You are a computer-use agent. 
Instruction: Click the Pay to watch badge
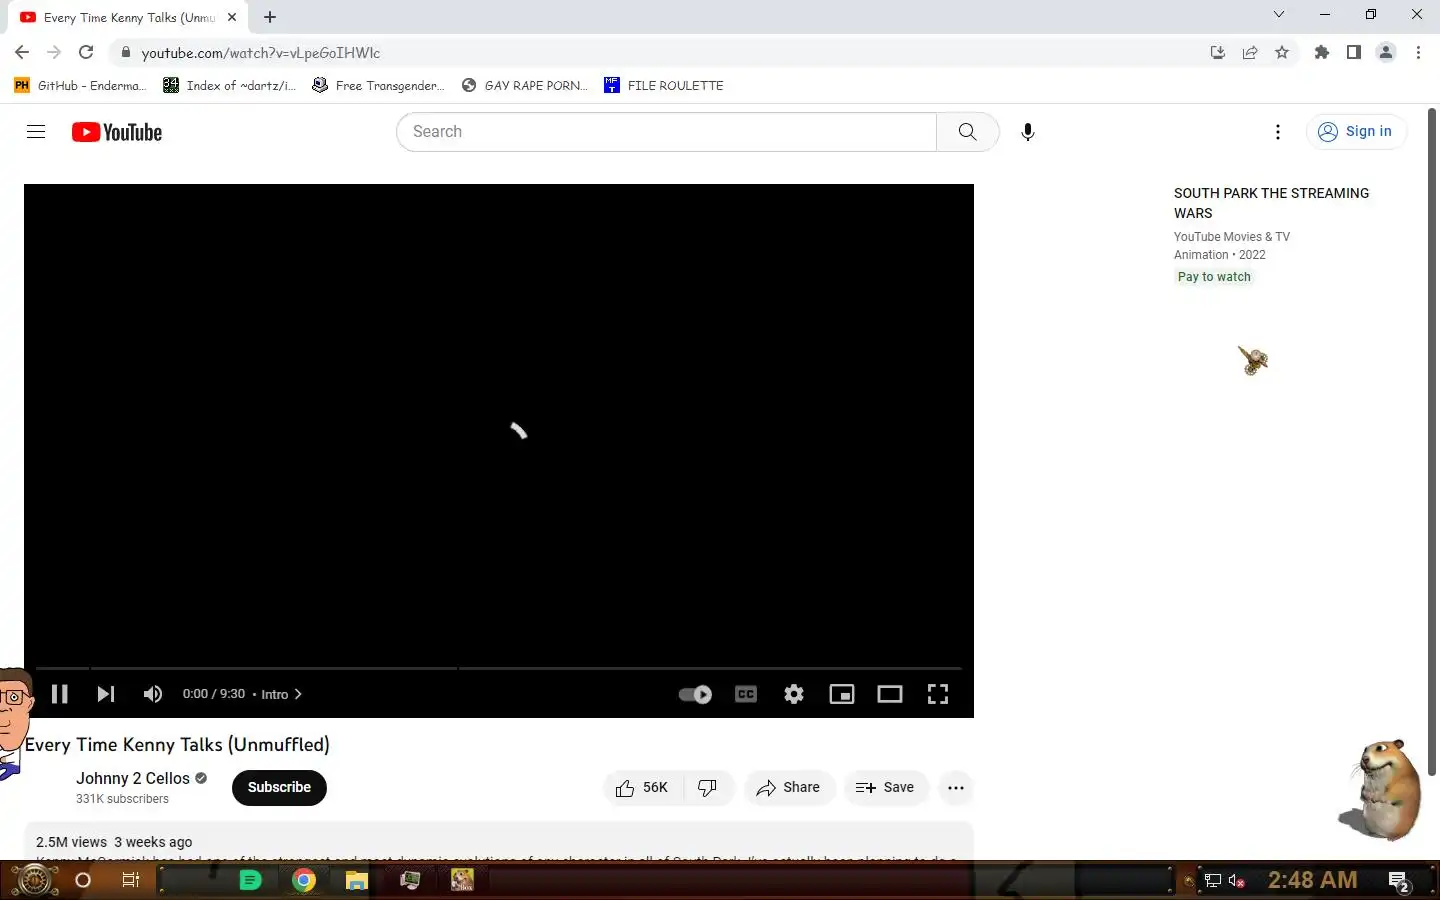pos(1214,277)
